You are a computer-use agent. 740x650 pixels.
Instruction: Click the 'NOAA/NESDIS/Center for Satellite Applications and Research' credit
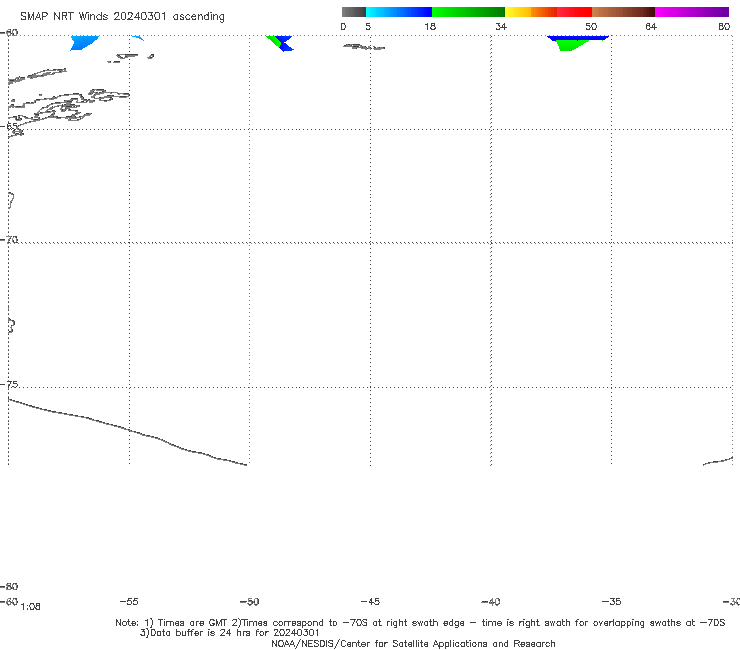tap(413, 643)
